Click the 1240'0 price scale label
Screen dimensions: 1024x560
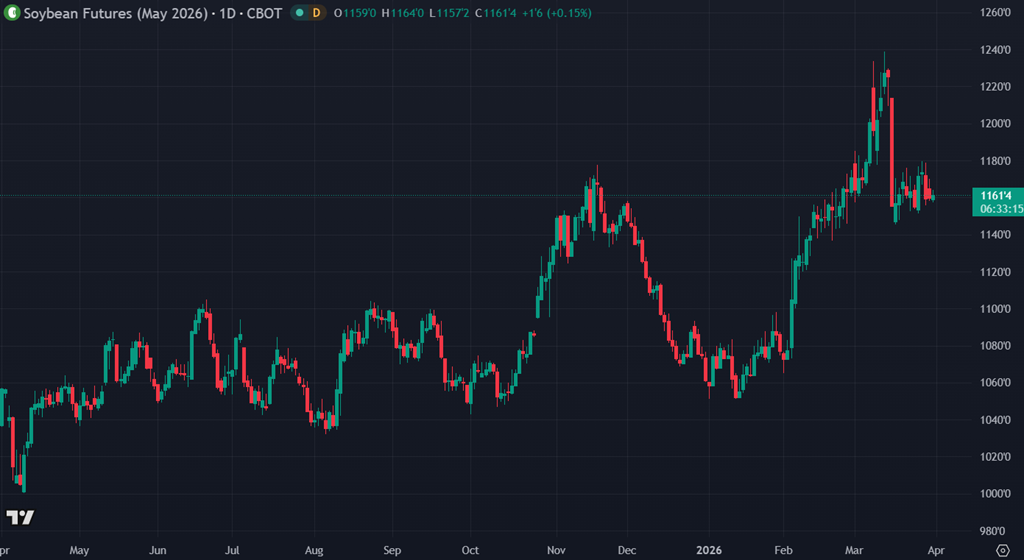pos(995,50)
